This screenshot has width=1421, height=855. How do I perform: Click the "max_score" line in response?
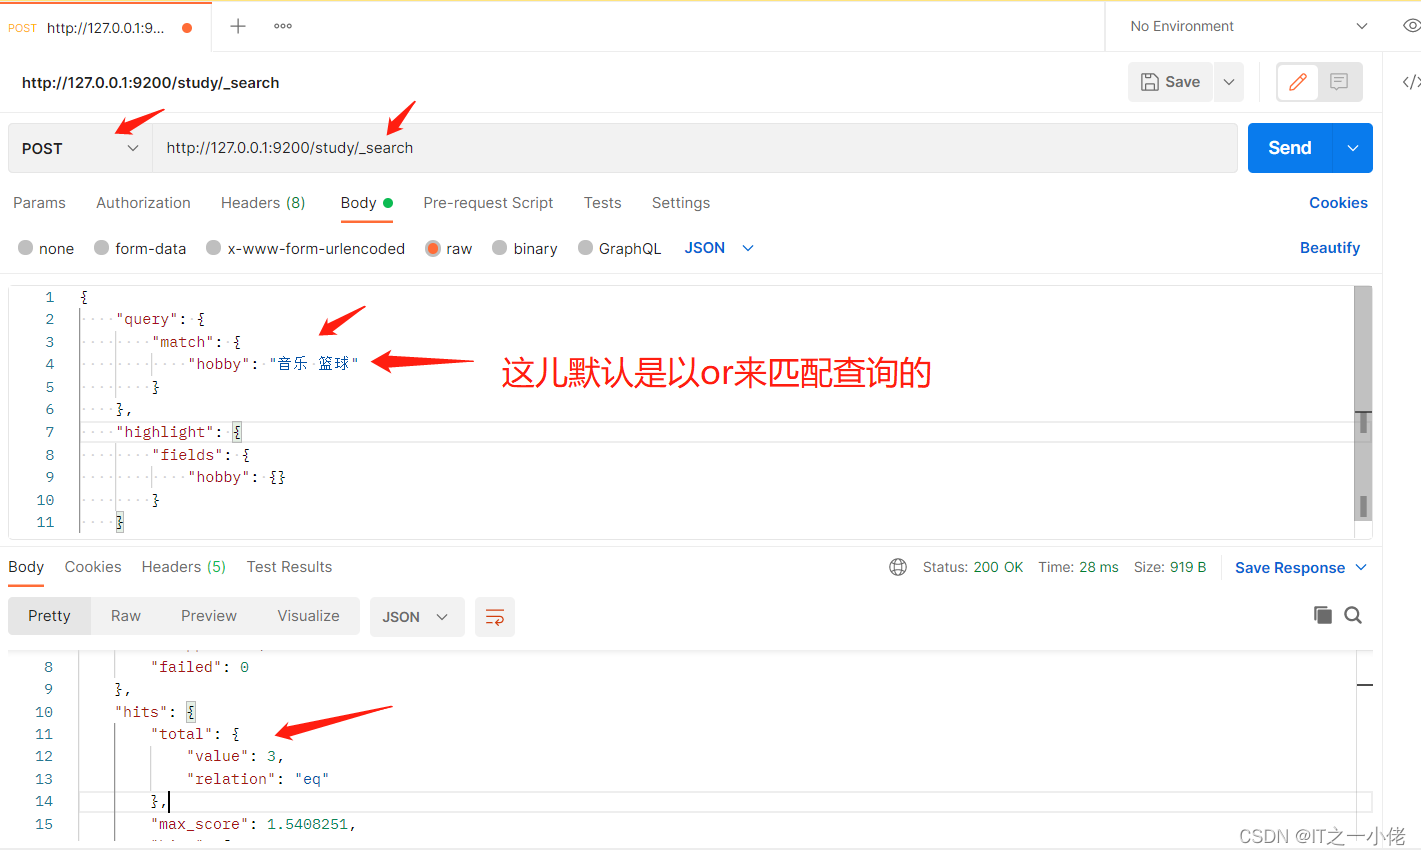pos(253,824)
